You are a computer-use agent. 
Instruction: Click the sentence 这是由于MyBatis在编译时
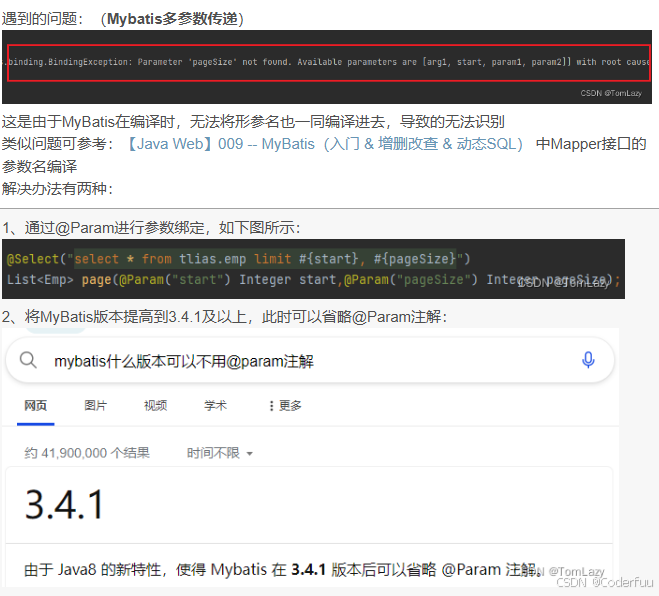[253, 122]
